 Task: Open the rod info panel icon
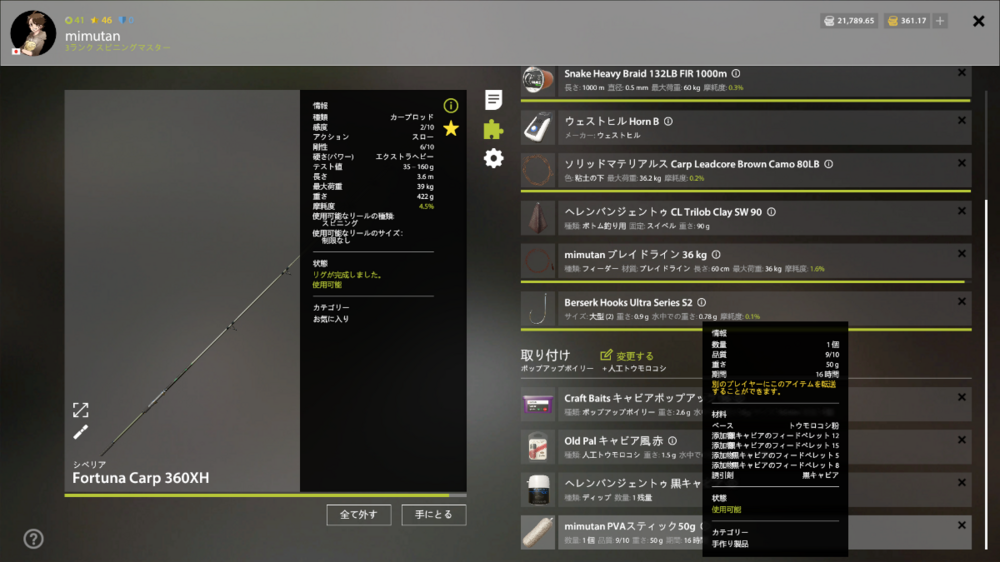(x=451, y=105)
